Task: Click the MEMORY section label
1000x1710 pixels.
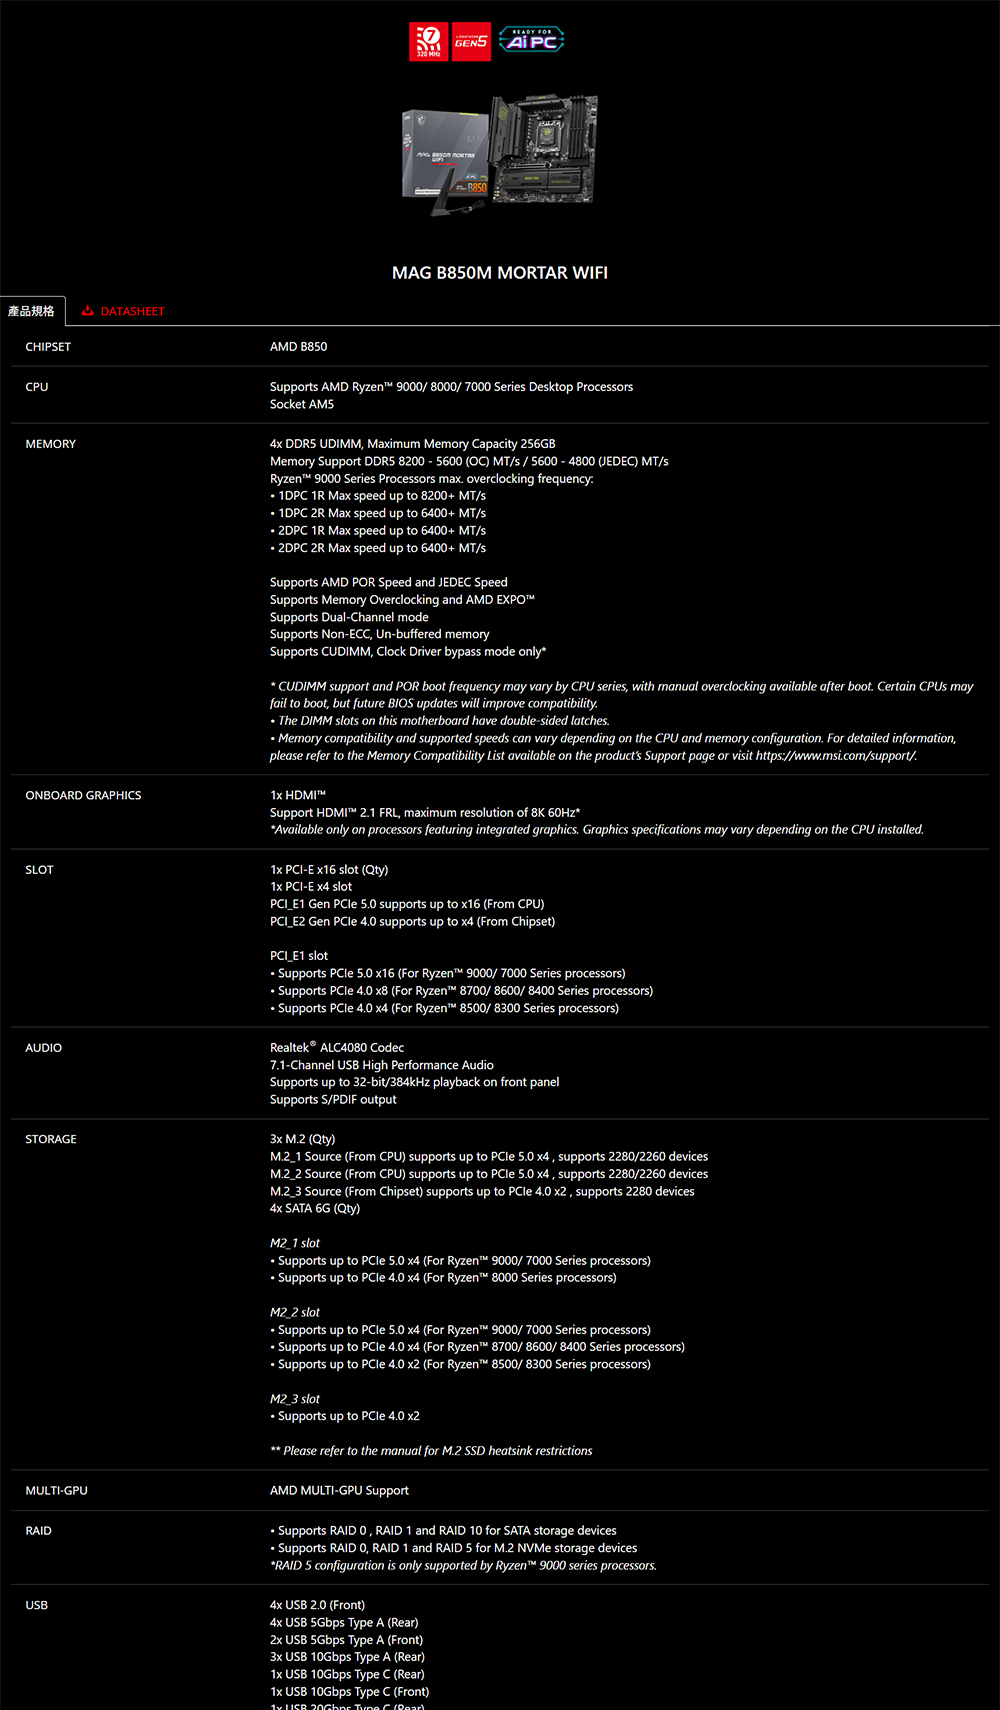Action: pos(50,444)
